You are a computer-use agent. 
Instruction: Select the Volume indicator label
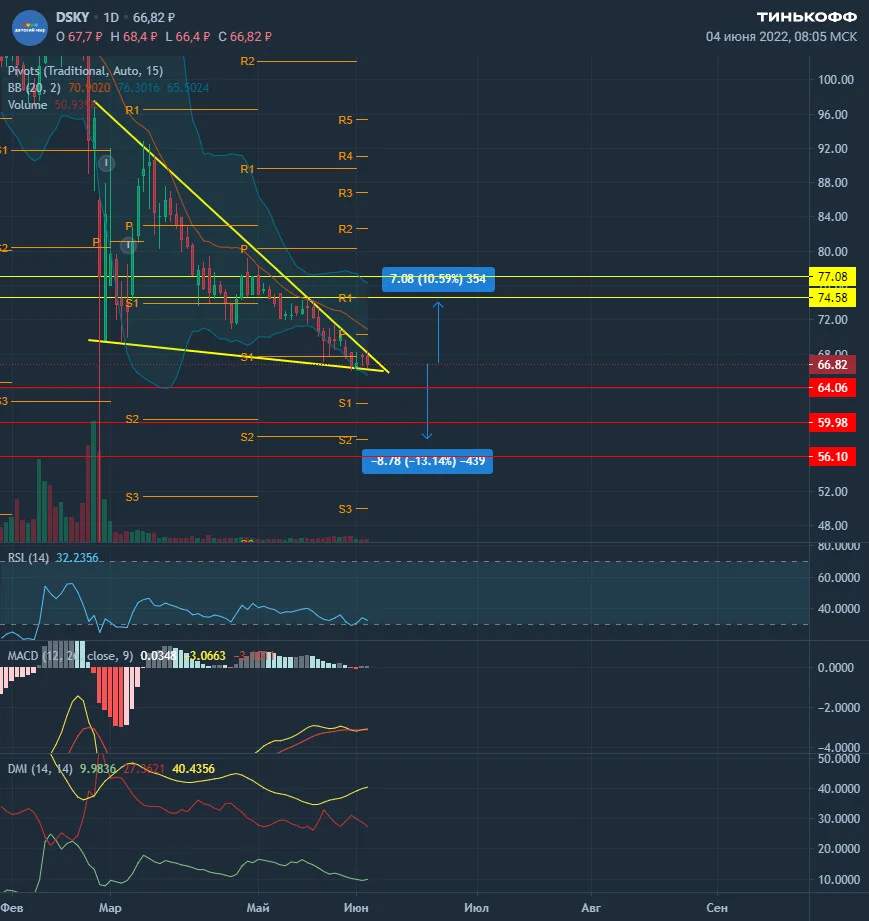click(x=27, y=105)
